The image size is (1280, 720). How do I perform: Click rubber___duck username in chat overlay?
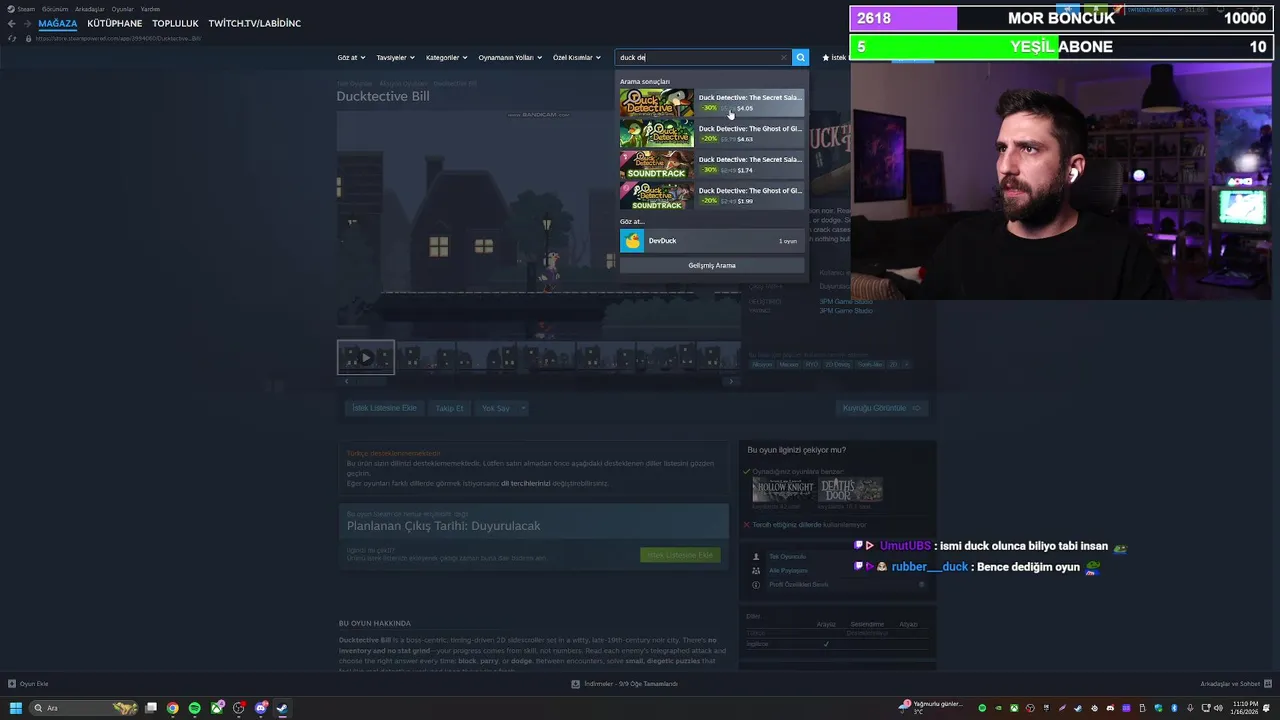930,567
